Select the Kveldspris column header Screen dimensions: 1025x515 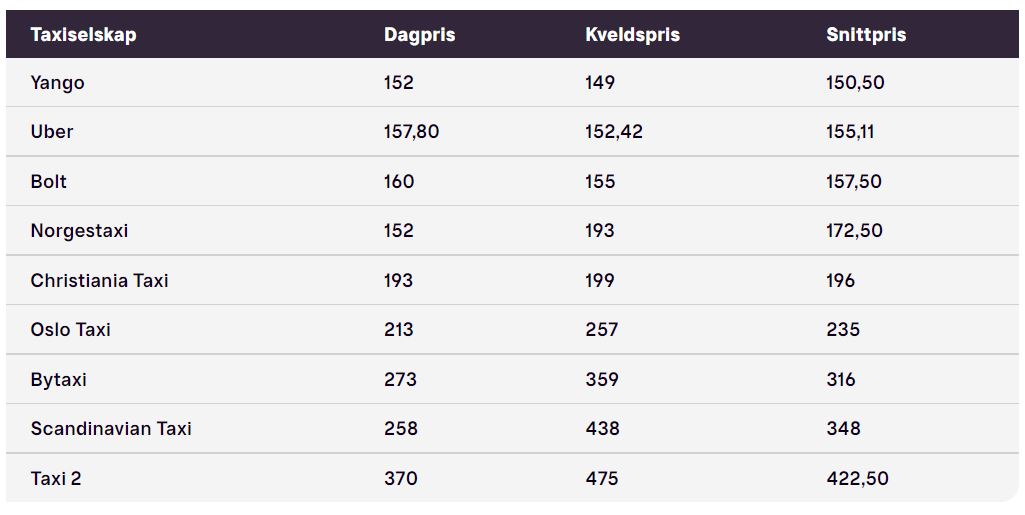632,35
